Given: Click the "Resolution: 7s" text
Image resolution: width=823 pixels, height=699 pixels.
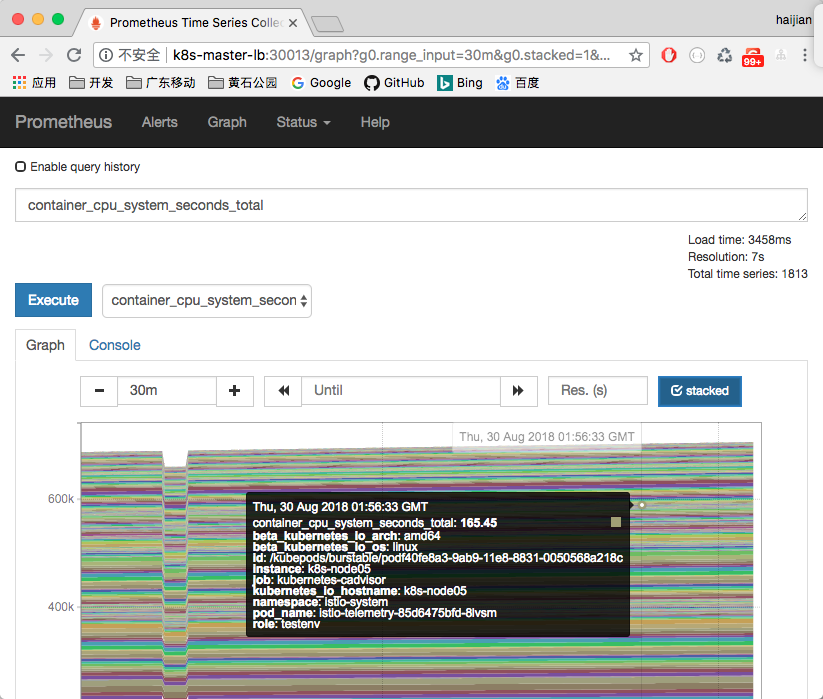Looking at the screenshot, I should click(726, 257).
